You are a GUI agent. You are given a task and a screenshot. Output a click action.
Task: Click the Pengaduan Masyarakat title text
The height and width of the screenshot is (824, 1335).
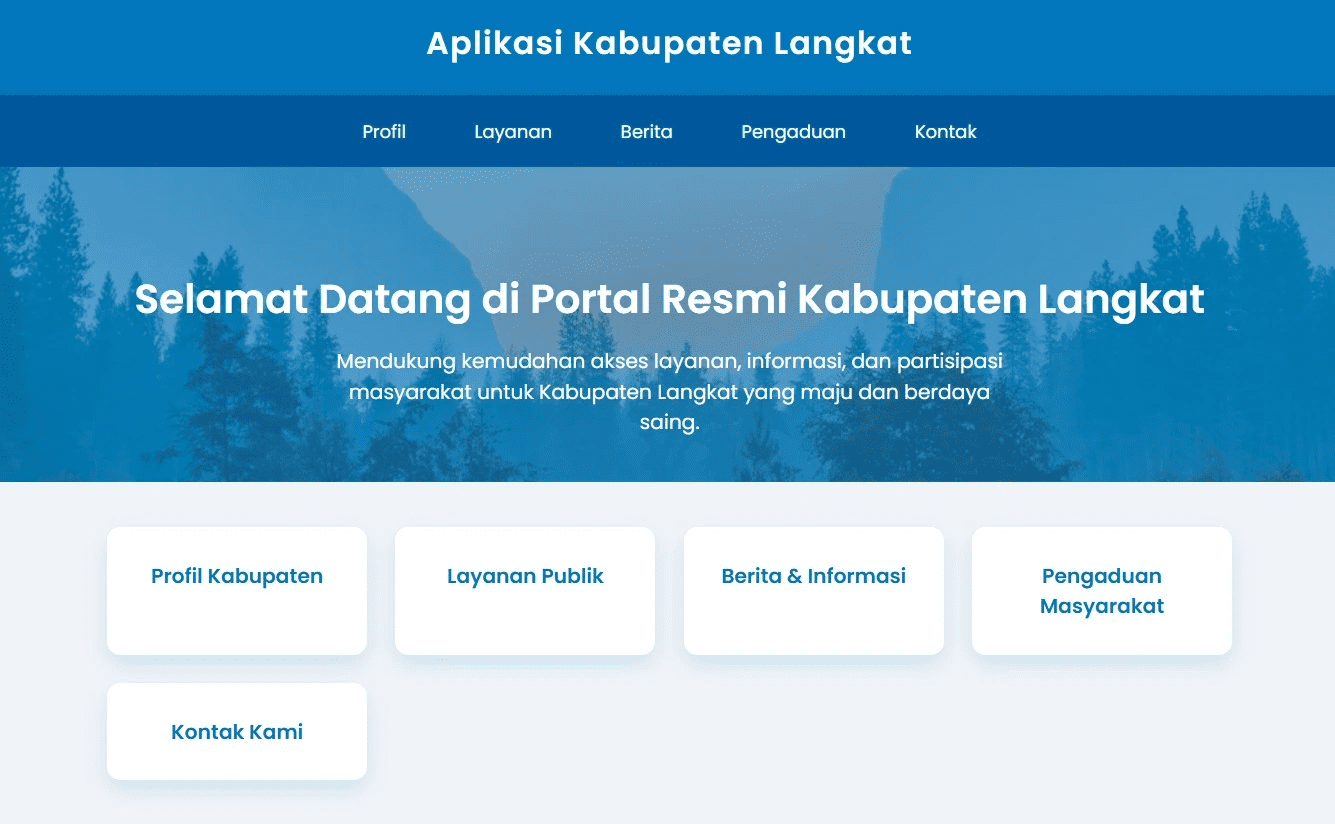1101,591
